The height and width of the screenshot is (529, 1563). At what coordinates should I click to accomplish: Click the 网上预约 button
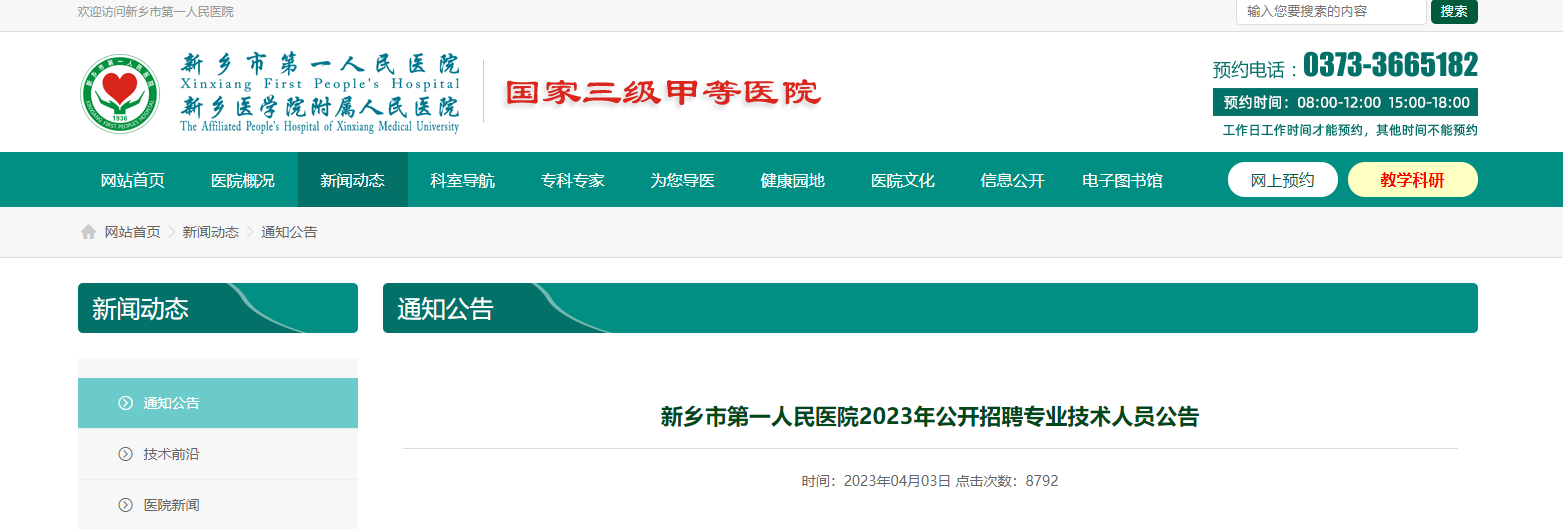[x=1283, y=180]
